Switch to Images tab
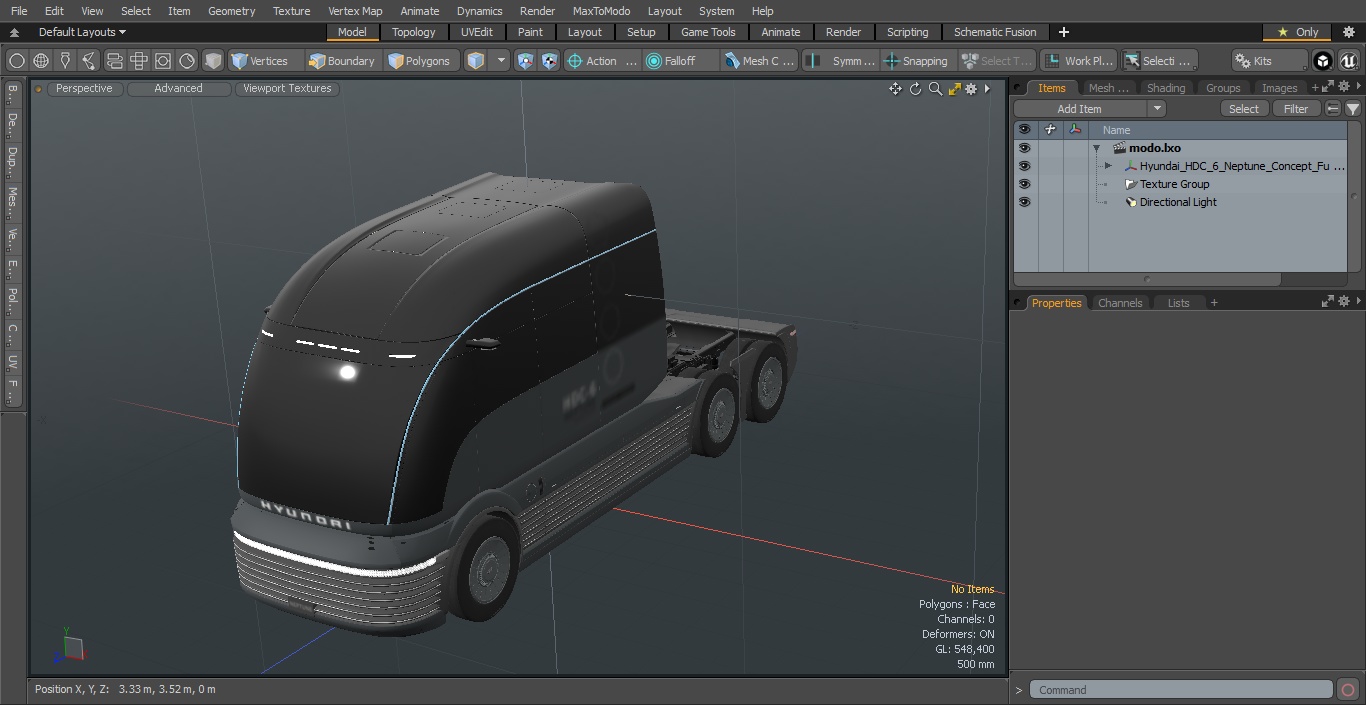Screen dimensions: 1366x705 pyautogui.click(x=1279, y=88)
